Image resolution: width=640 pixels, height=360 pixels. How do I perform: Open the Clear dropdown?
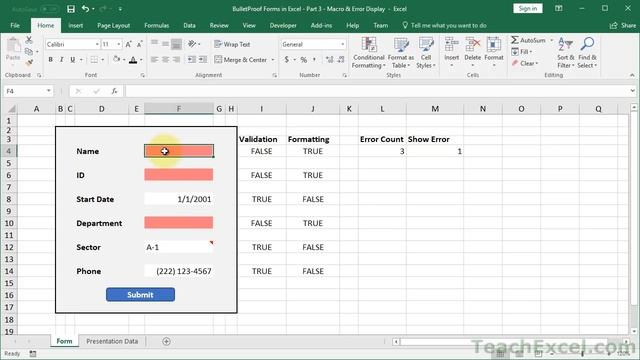click(525, 63)
